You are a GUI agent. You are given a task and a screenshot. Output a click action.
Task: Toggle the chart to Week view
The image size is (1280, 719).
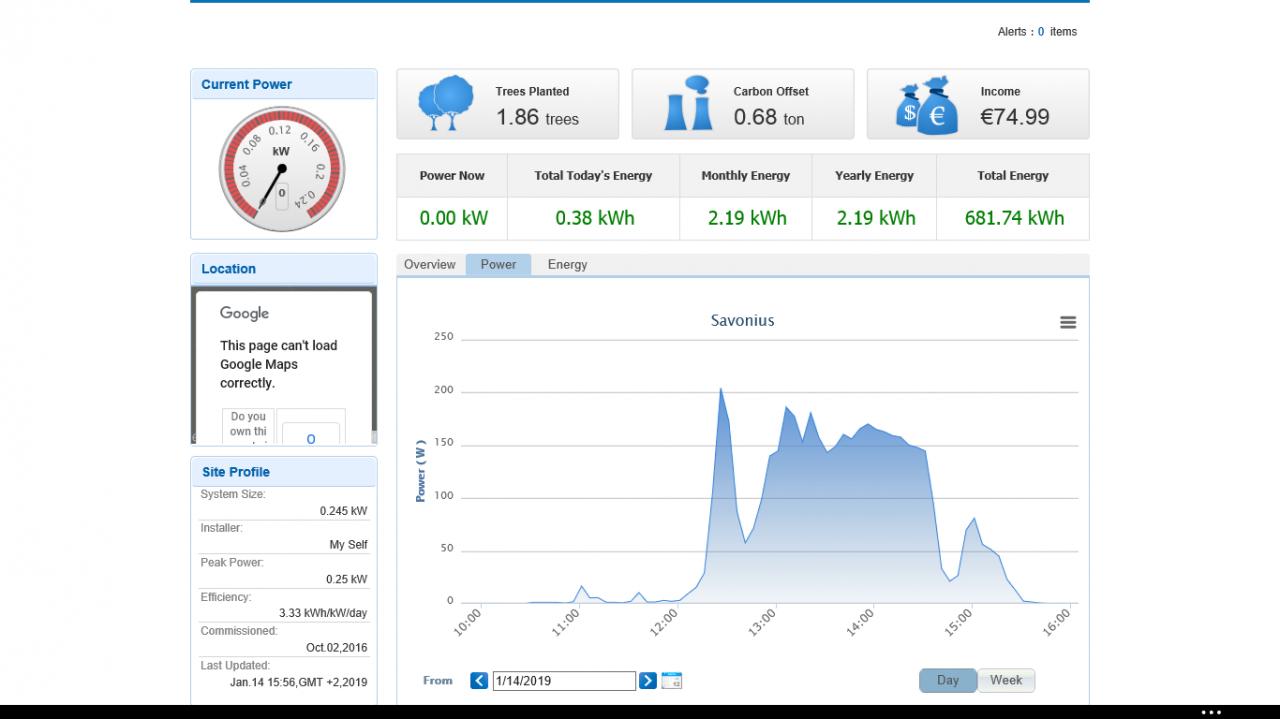click(1006, 681)
